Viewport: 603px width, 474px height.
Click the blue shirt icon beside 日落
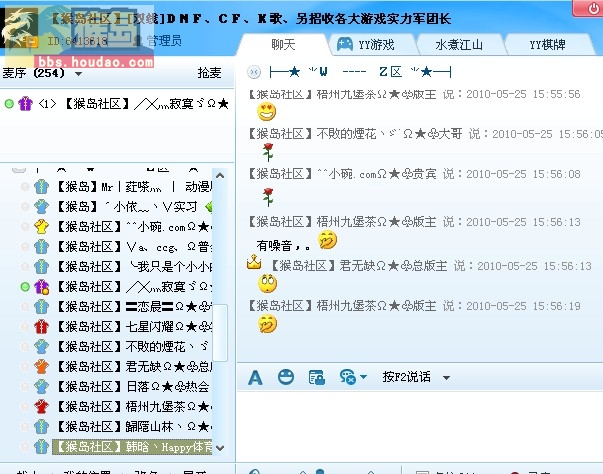41,387
